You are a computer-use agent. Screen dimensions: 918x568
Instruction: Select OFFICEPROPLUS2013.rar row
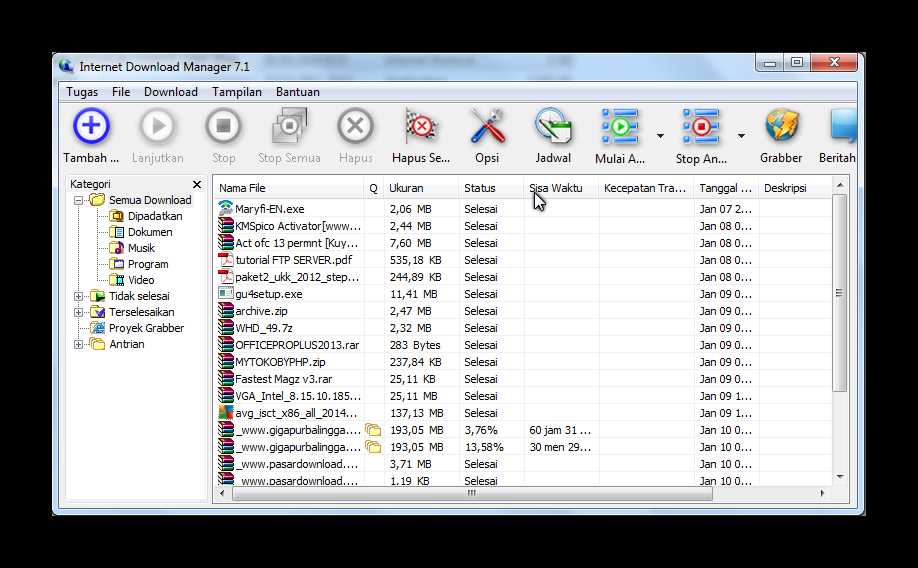tap(523, 345)
